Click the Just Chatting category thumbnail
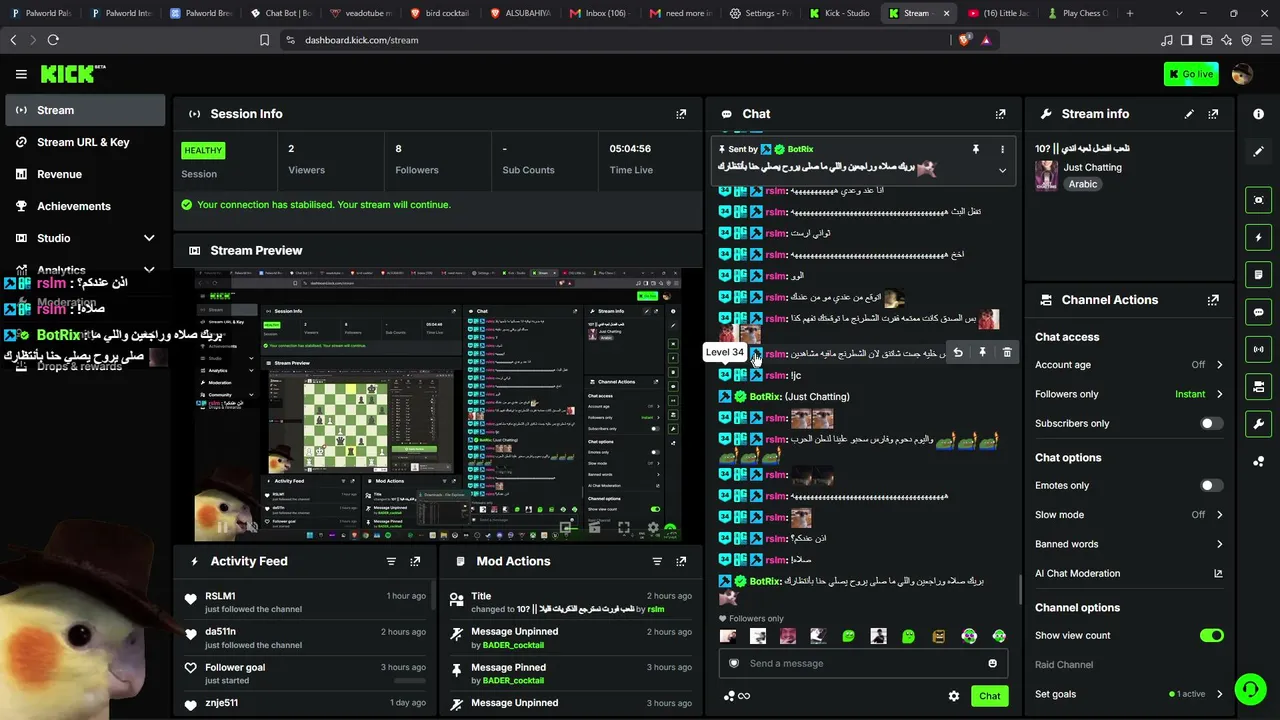The width and height of the screenshot is (1280, 720). pyautogui.click(x=1046, y=176)
